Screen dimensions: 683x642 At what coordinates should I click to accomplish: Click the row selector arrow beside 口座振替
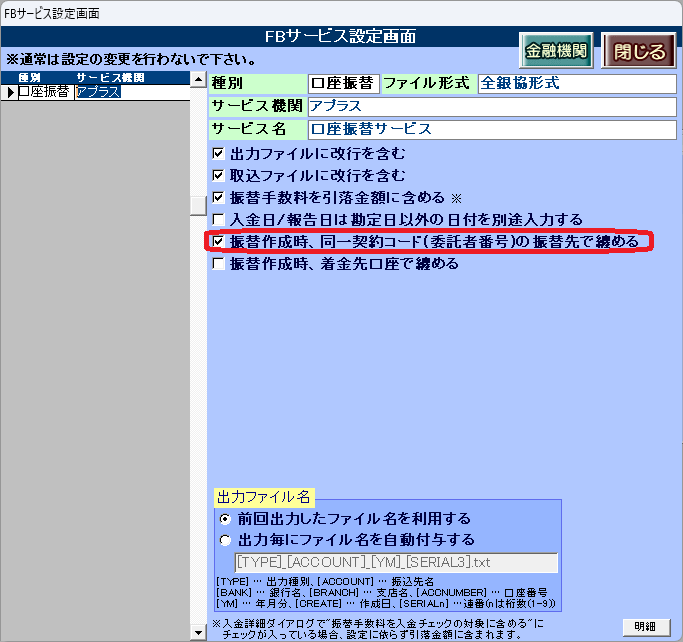(10, 92)
